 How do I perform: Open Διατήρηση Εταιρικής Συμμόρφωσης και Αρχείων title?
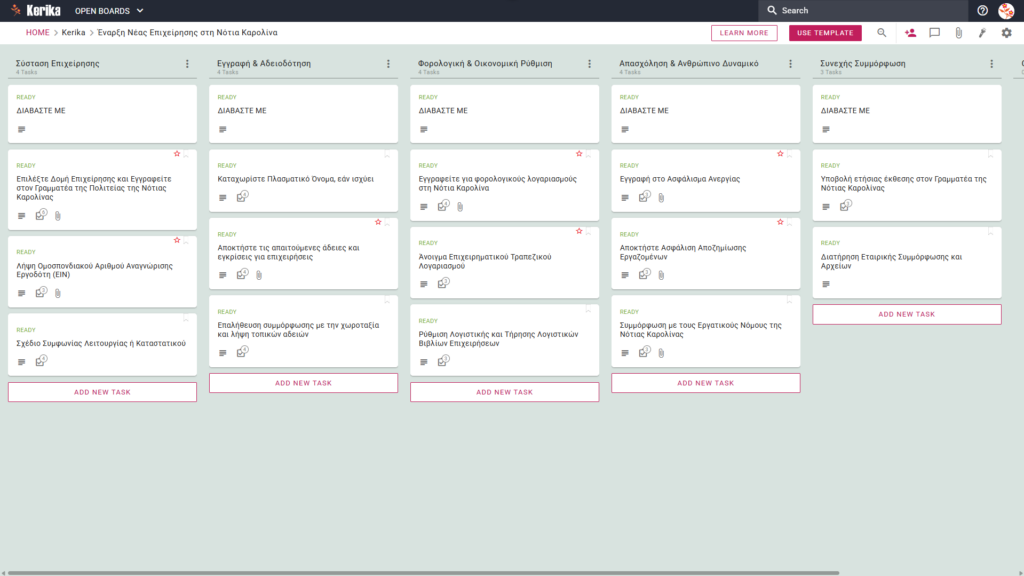(891, 261)
